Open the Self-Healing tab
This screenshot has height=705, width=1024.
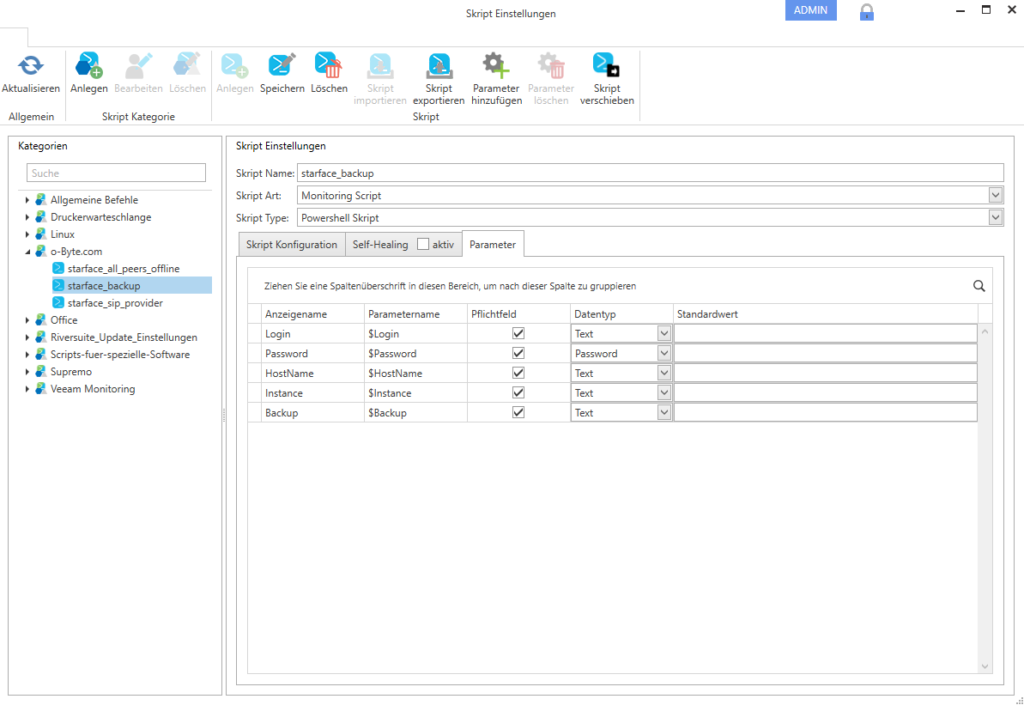coord(380,245)
